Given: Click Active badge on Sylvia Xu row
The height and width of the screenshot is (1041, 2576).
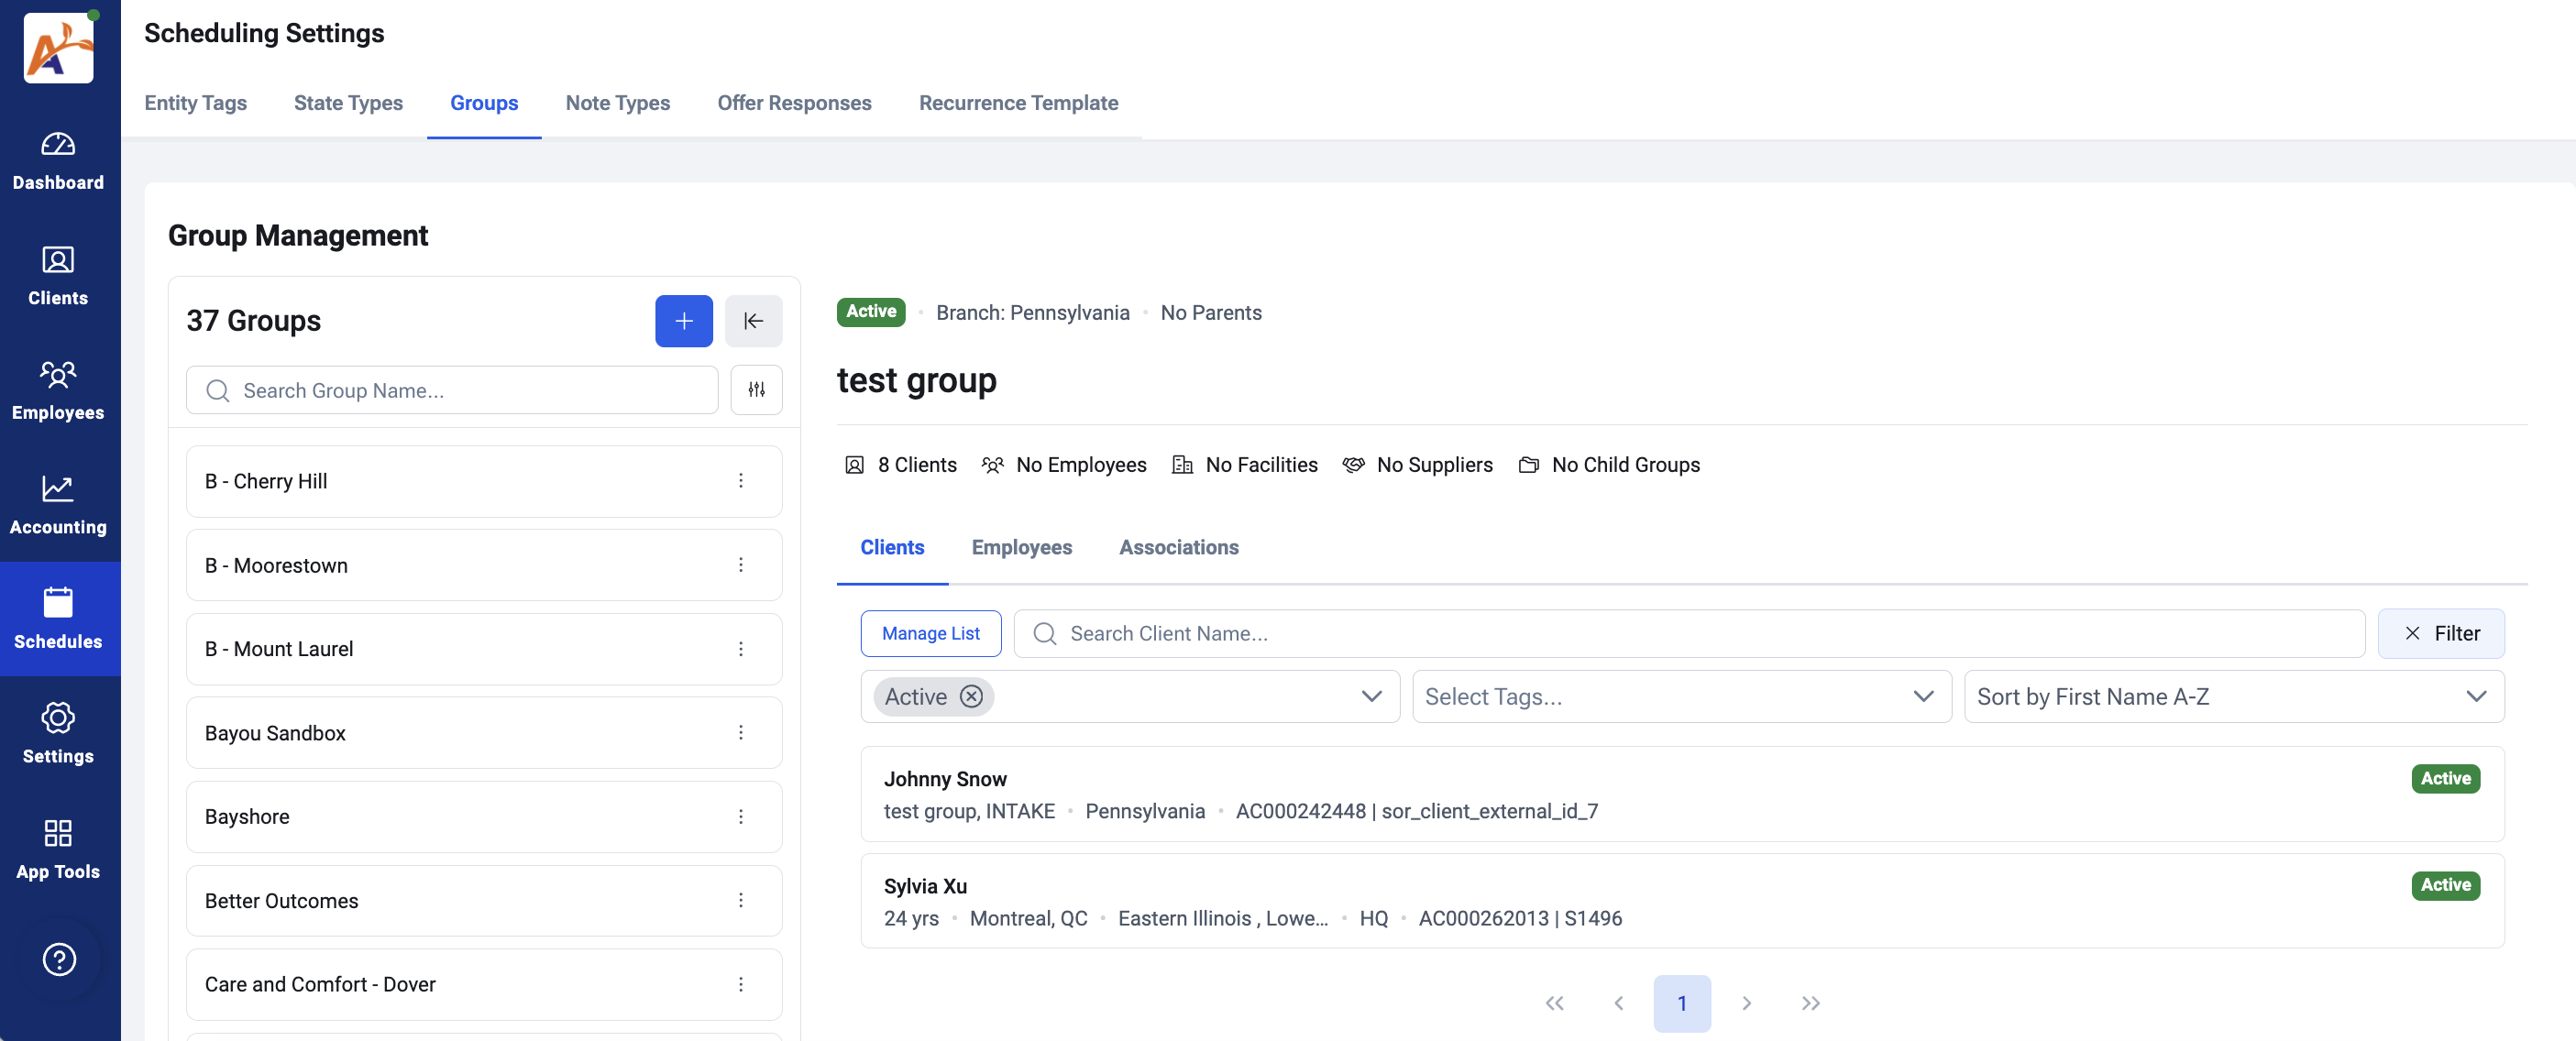Looking at the screenshot, I should click(x=2445, y=885).
